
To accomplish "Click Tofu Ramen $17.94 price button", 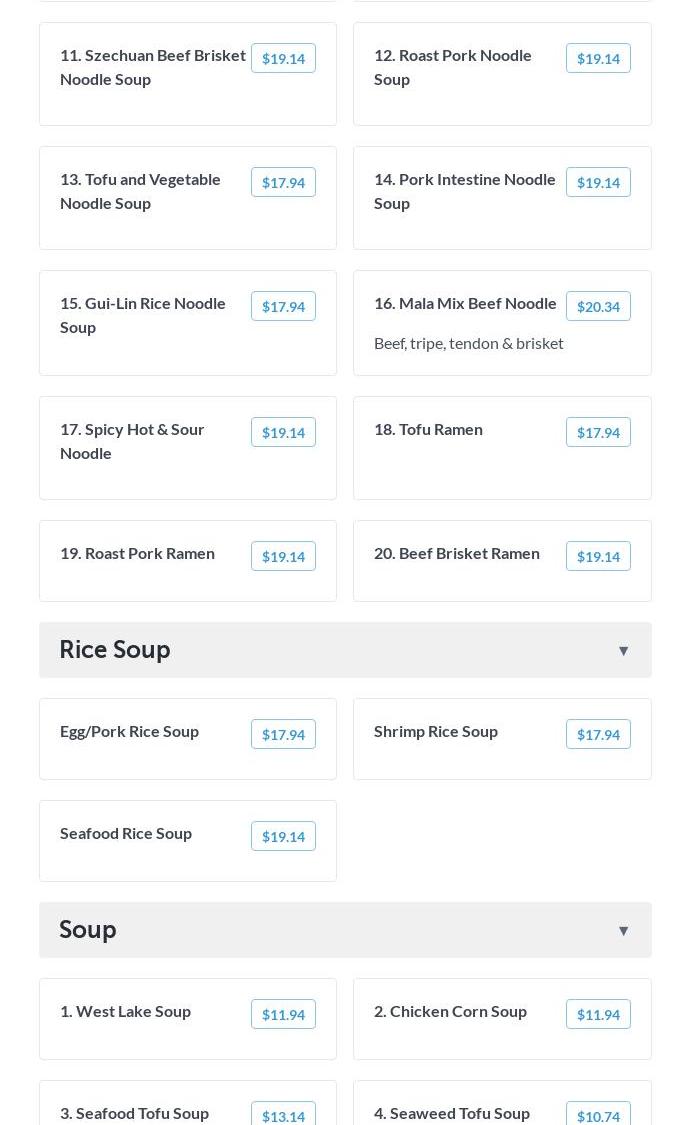I will [598, 433].
